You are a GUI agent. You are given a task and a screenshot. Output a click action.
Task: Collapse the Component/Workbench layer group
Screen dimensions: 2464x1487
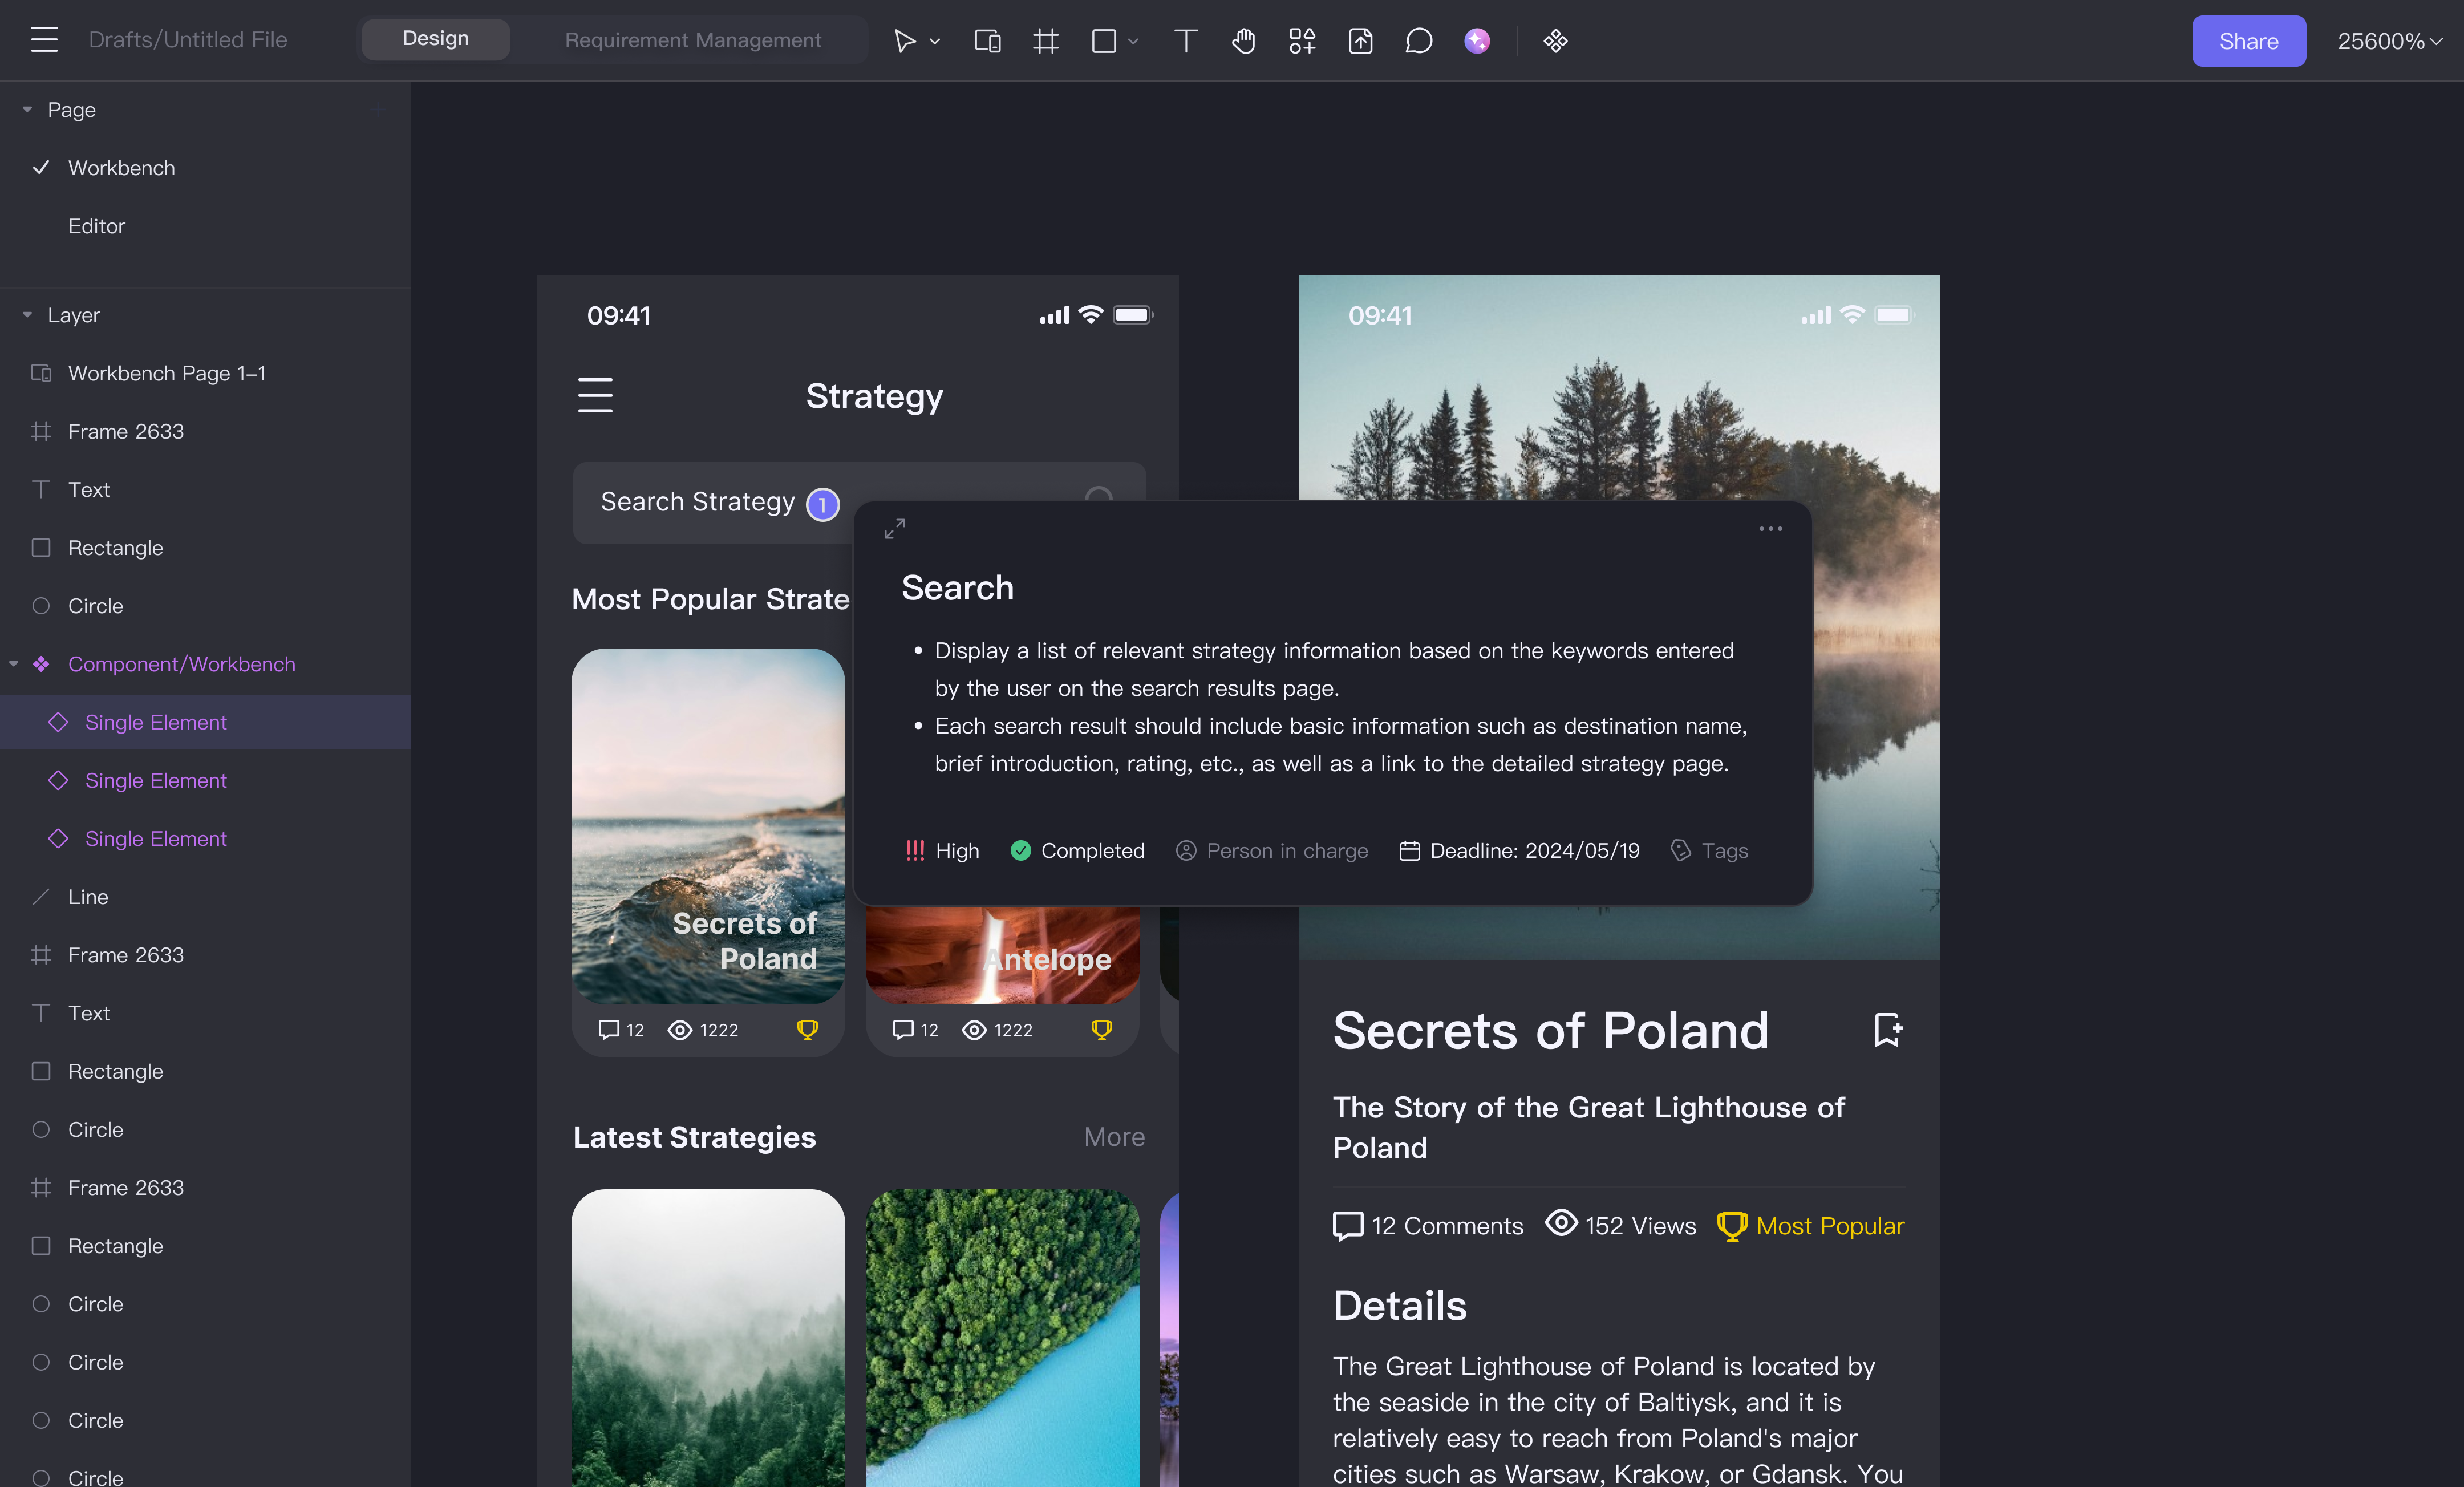[14, 664]
